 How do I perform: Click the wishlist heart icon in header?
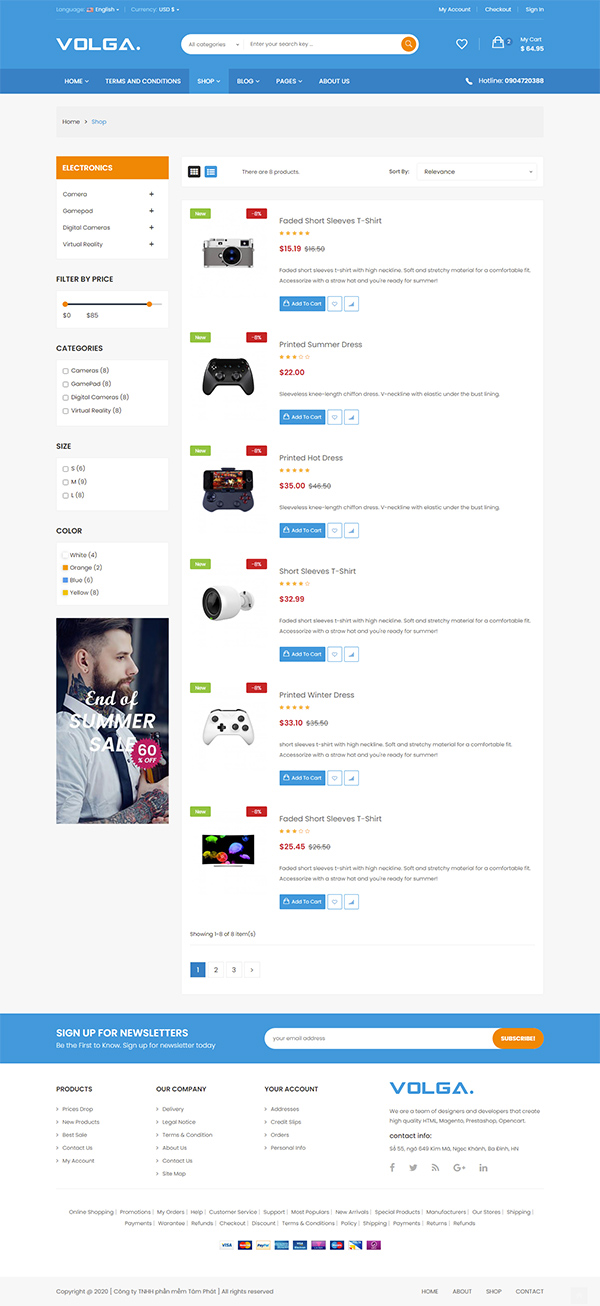click(461, 44)
